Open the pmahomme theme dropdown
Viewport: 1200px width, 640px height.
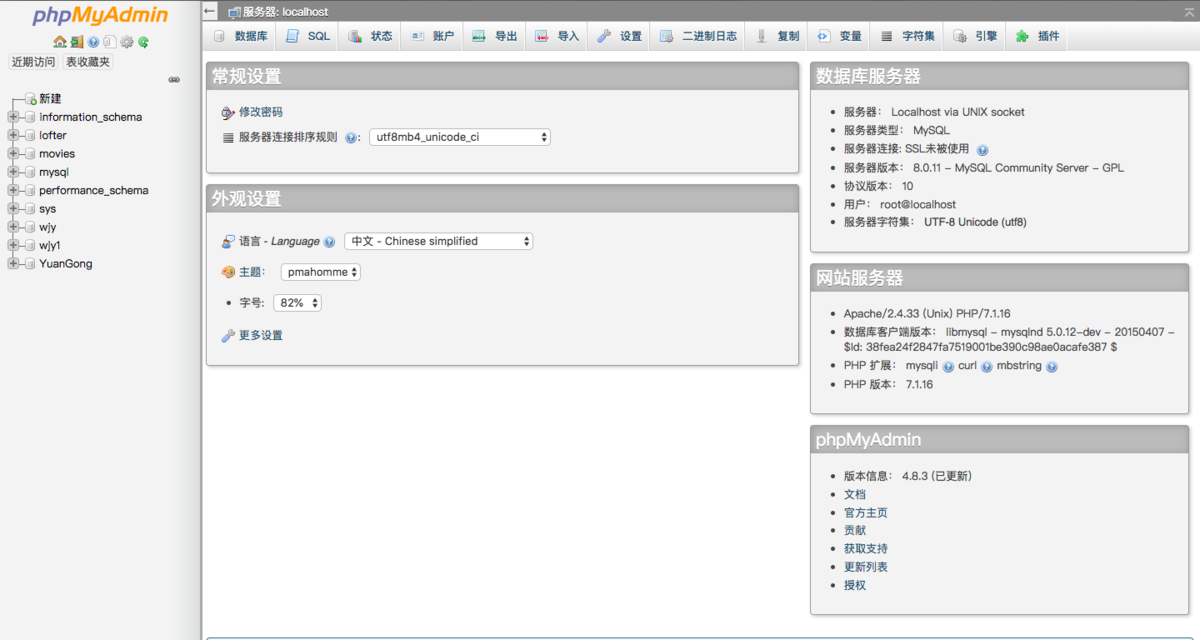click(321, 272)
